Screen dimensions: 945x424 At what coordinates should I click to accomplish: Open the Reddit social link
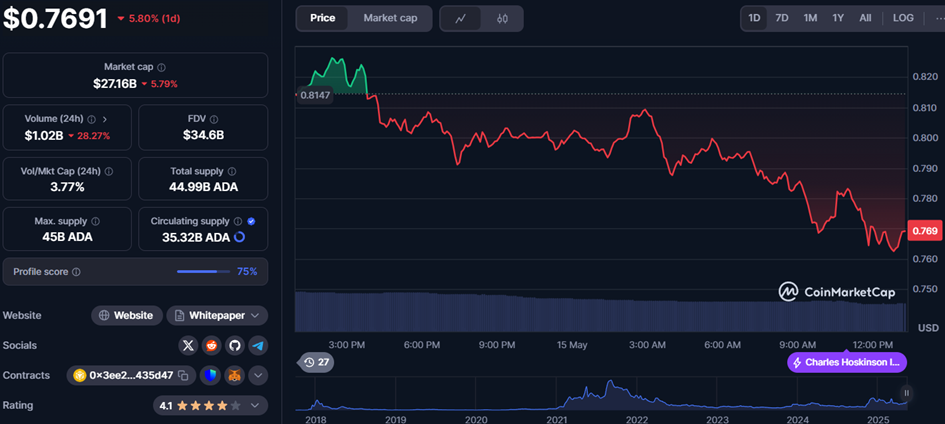[x=212, y=346]
